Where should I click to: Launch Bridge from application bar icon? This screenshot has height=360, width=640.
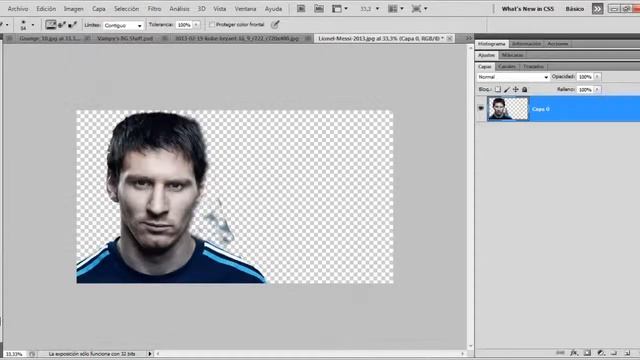point(301,9)
